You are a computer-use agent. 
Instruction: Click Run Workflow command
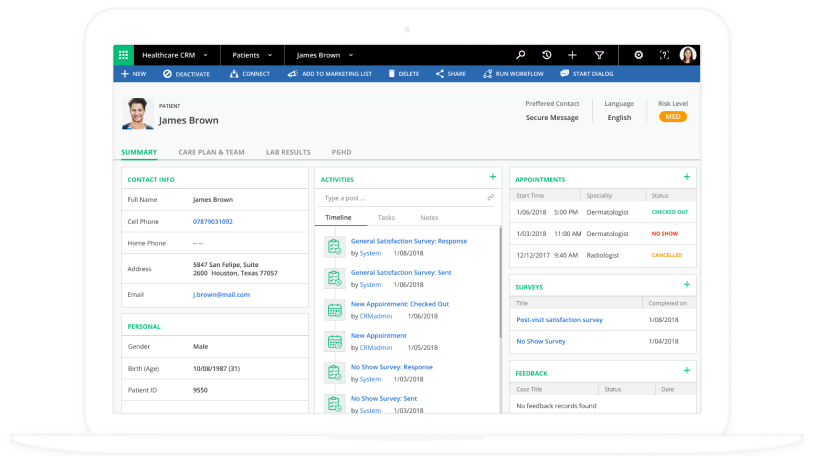click(513, 74)
